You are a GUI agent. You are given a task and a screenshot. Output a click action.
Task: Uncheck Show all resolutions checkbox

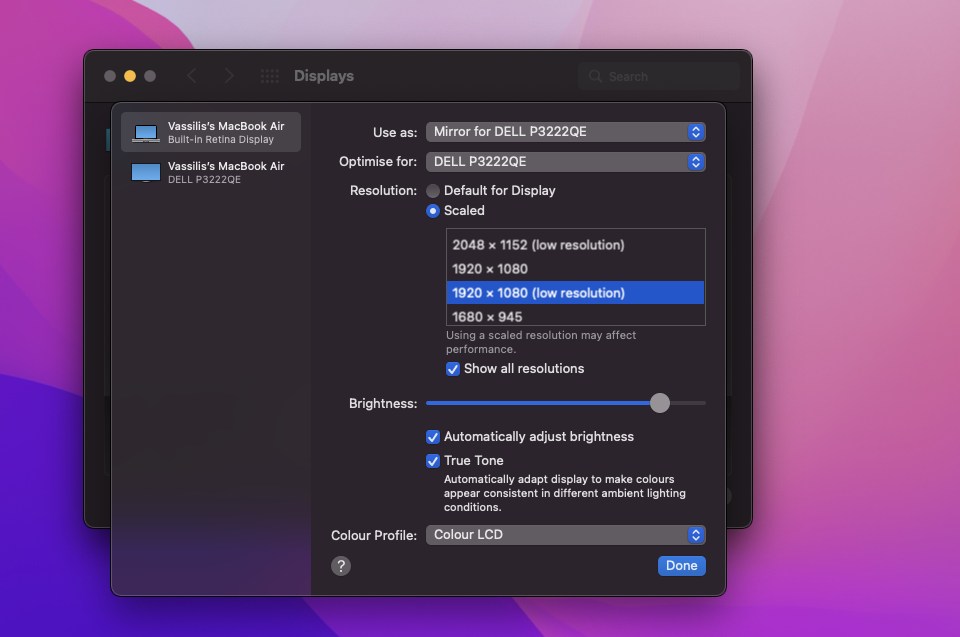(x=453, y=369)
